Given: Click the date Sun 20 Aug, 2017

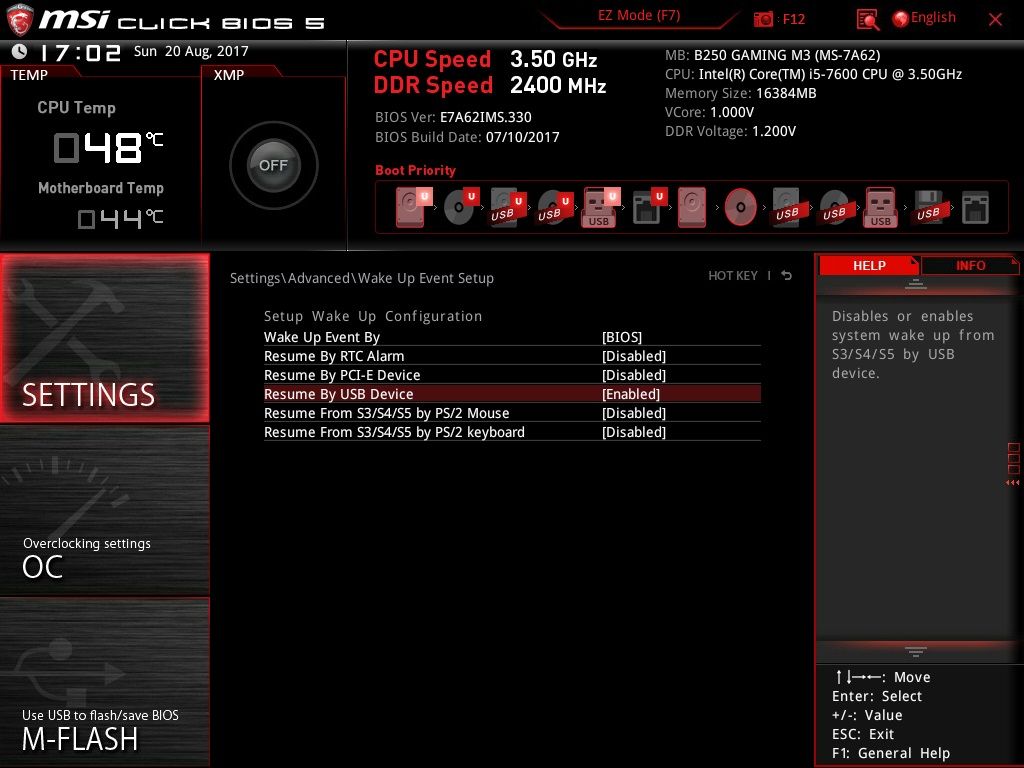Looking at the screenshot, I should pyautogui.click(x=191, y=51).
